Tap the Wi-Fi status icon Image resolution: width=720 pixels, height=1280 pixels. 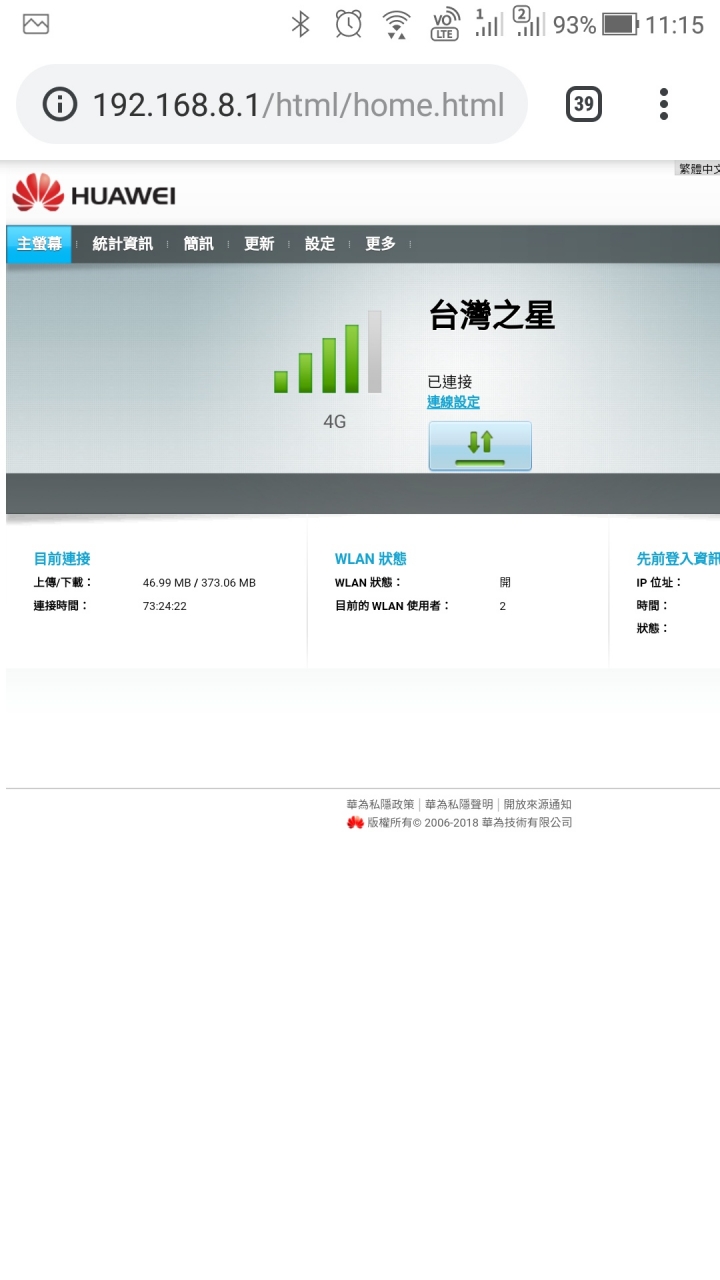click(x=397, y=24)
